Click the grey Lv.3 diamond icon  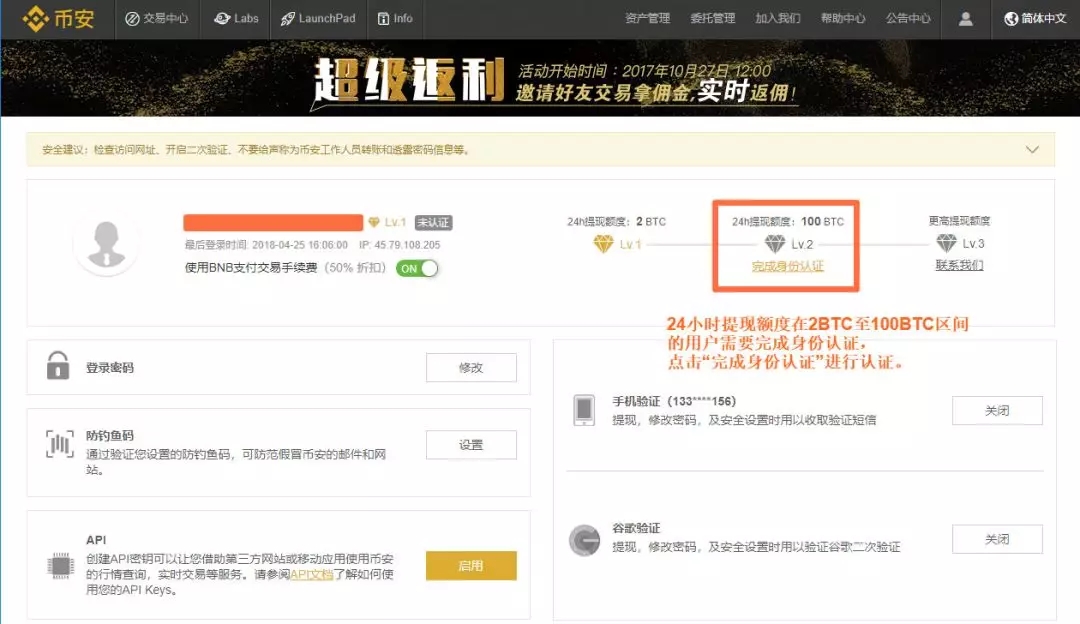[x=946, y=243]
